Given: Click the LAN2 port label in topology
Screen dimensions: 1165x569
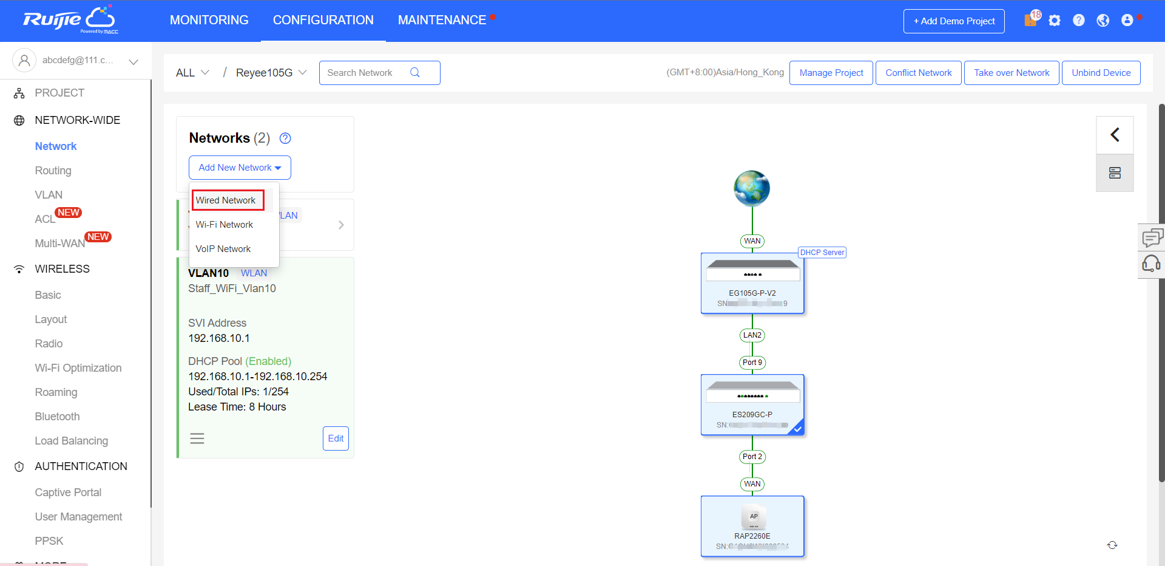Looking at the screenshot, I should click(752, 335).
